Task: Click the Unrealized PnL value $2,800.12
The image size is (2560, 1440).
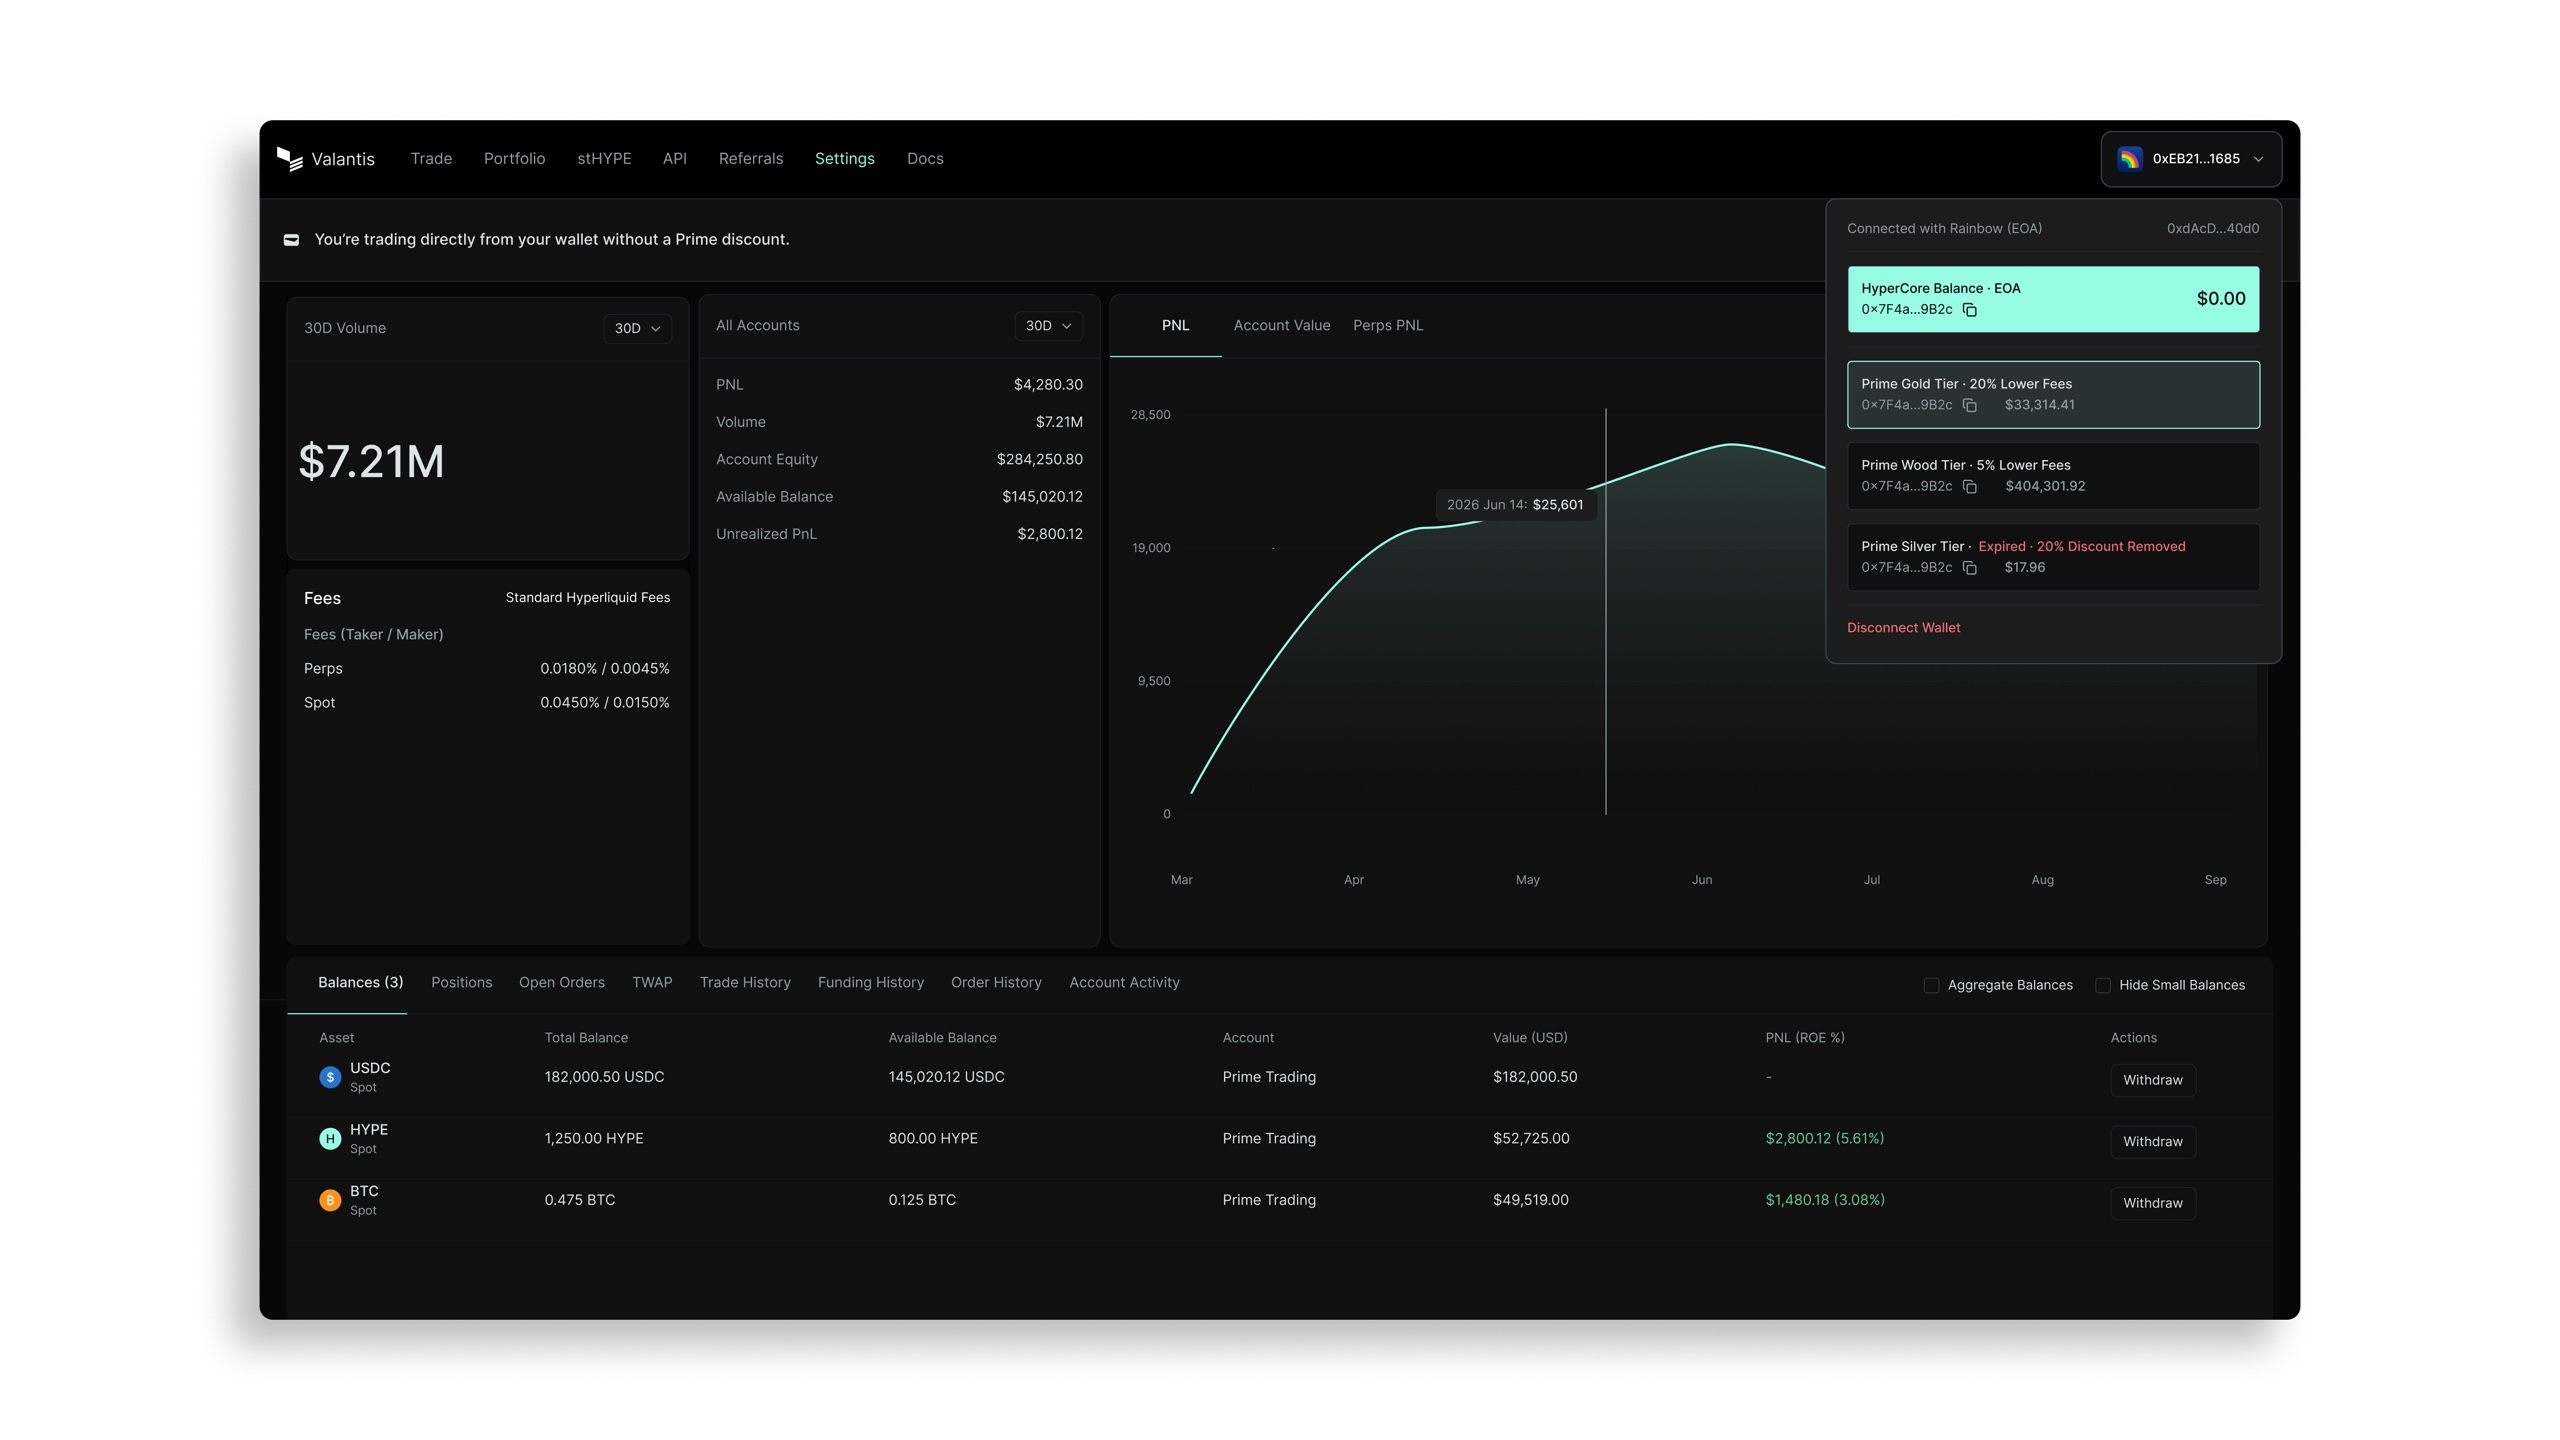Action: 1050,534
